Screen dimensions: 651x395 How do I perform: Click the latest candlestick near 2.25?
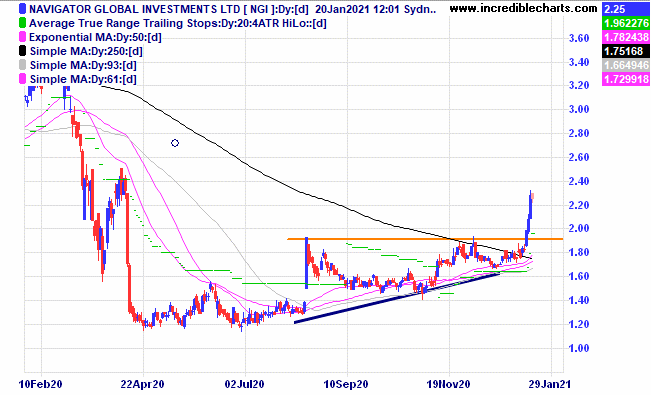[533, 196]
